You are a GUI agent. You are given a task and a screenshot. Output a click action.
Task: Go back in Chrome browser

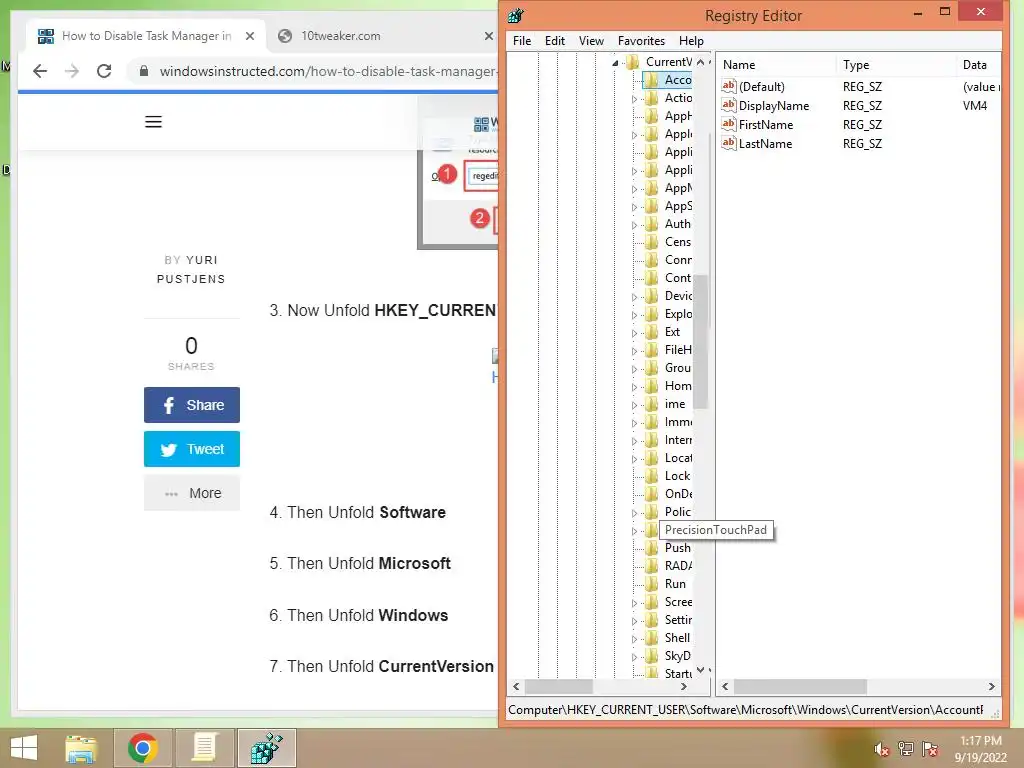pos(40,71)
